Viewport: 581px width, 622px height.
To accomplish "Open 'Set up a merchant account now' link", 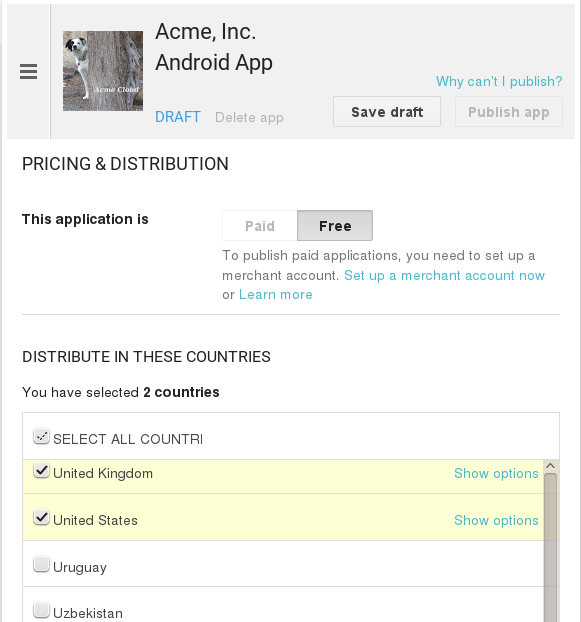I will coord(444,275).
